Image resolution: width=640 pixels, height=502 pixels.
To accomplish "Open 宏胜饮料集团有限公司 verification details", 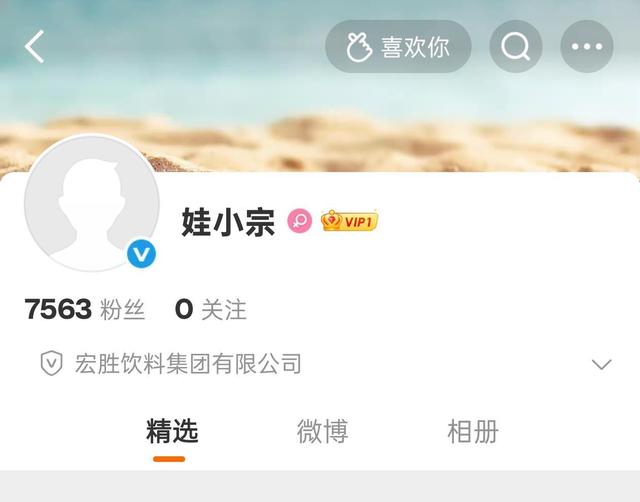I will (188, 363).
